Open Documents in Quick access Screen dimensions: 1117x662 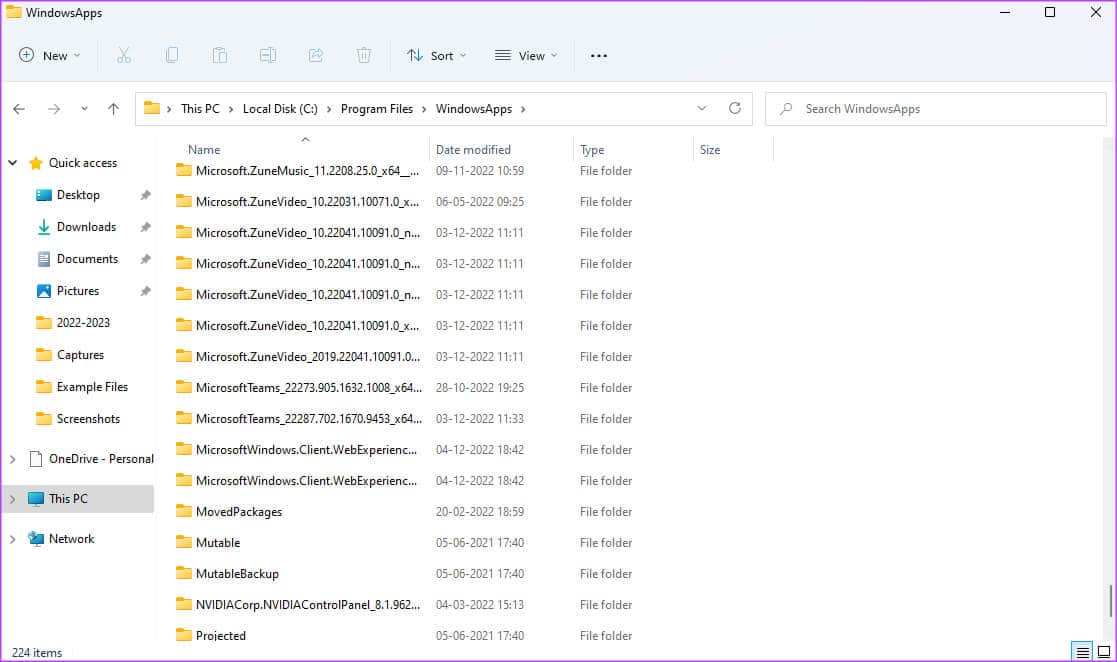pos(87,259)
